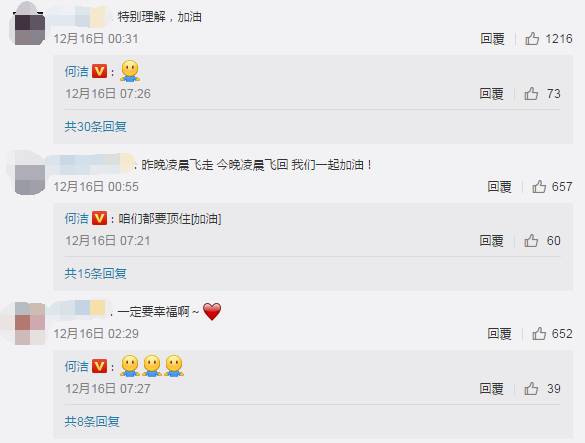
Task: Like 何洁's reply with 60 likes
Action: point(531,240)
